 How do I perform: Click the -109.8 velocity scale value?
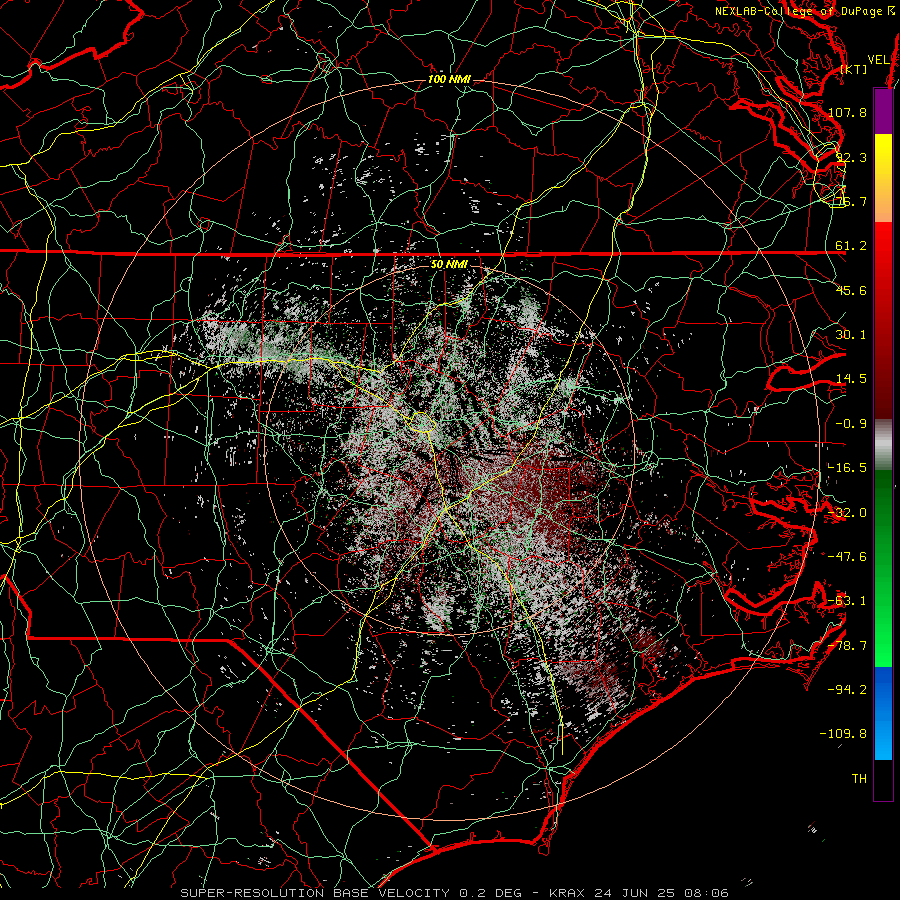(x=844, y=734)
